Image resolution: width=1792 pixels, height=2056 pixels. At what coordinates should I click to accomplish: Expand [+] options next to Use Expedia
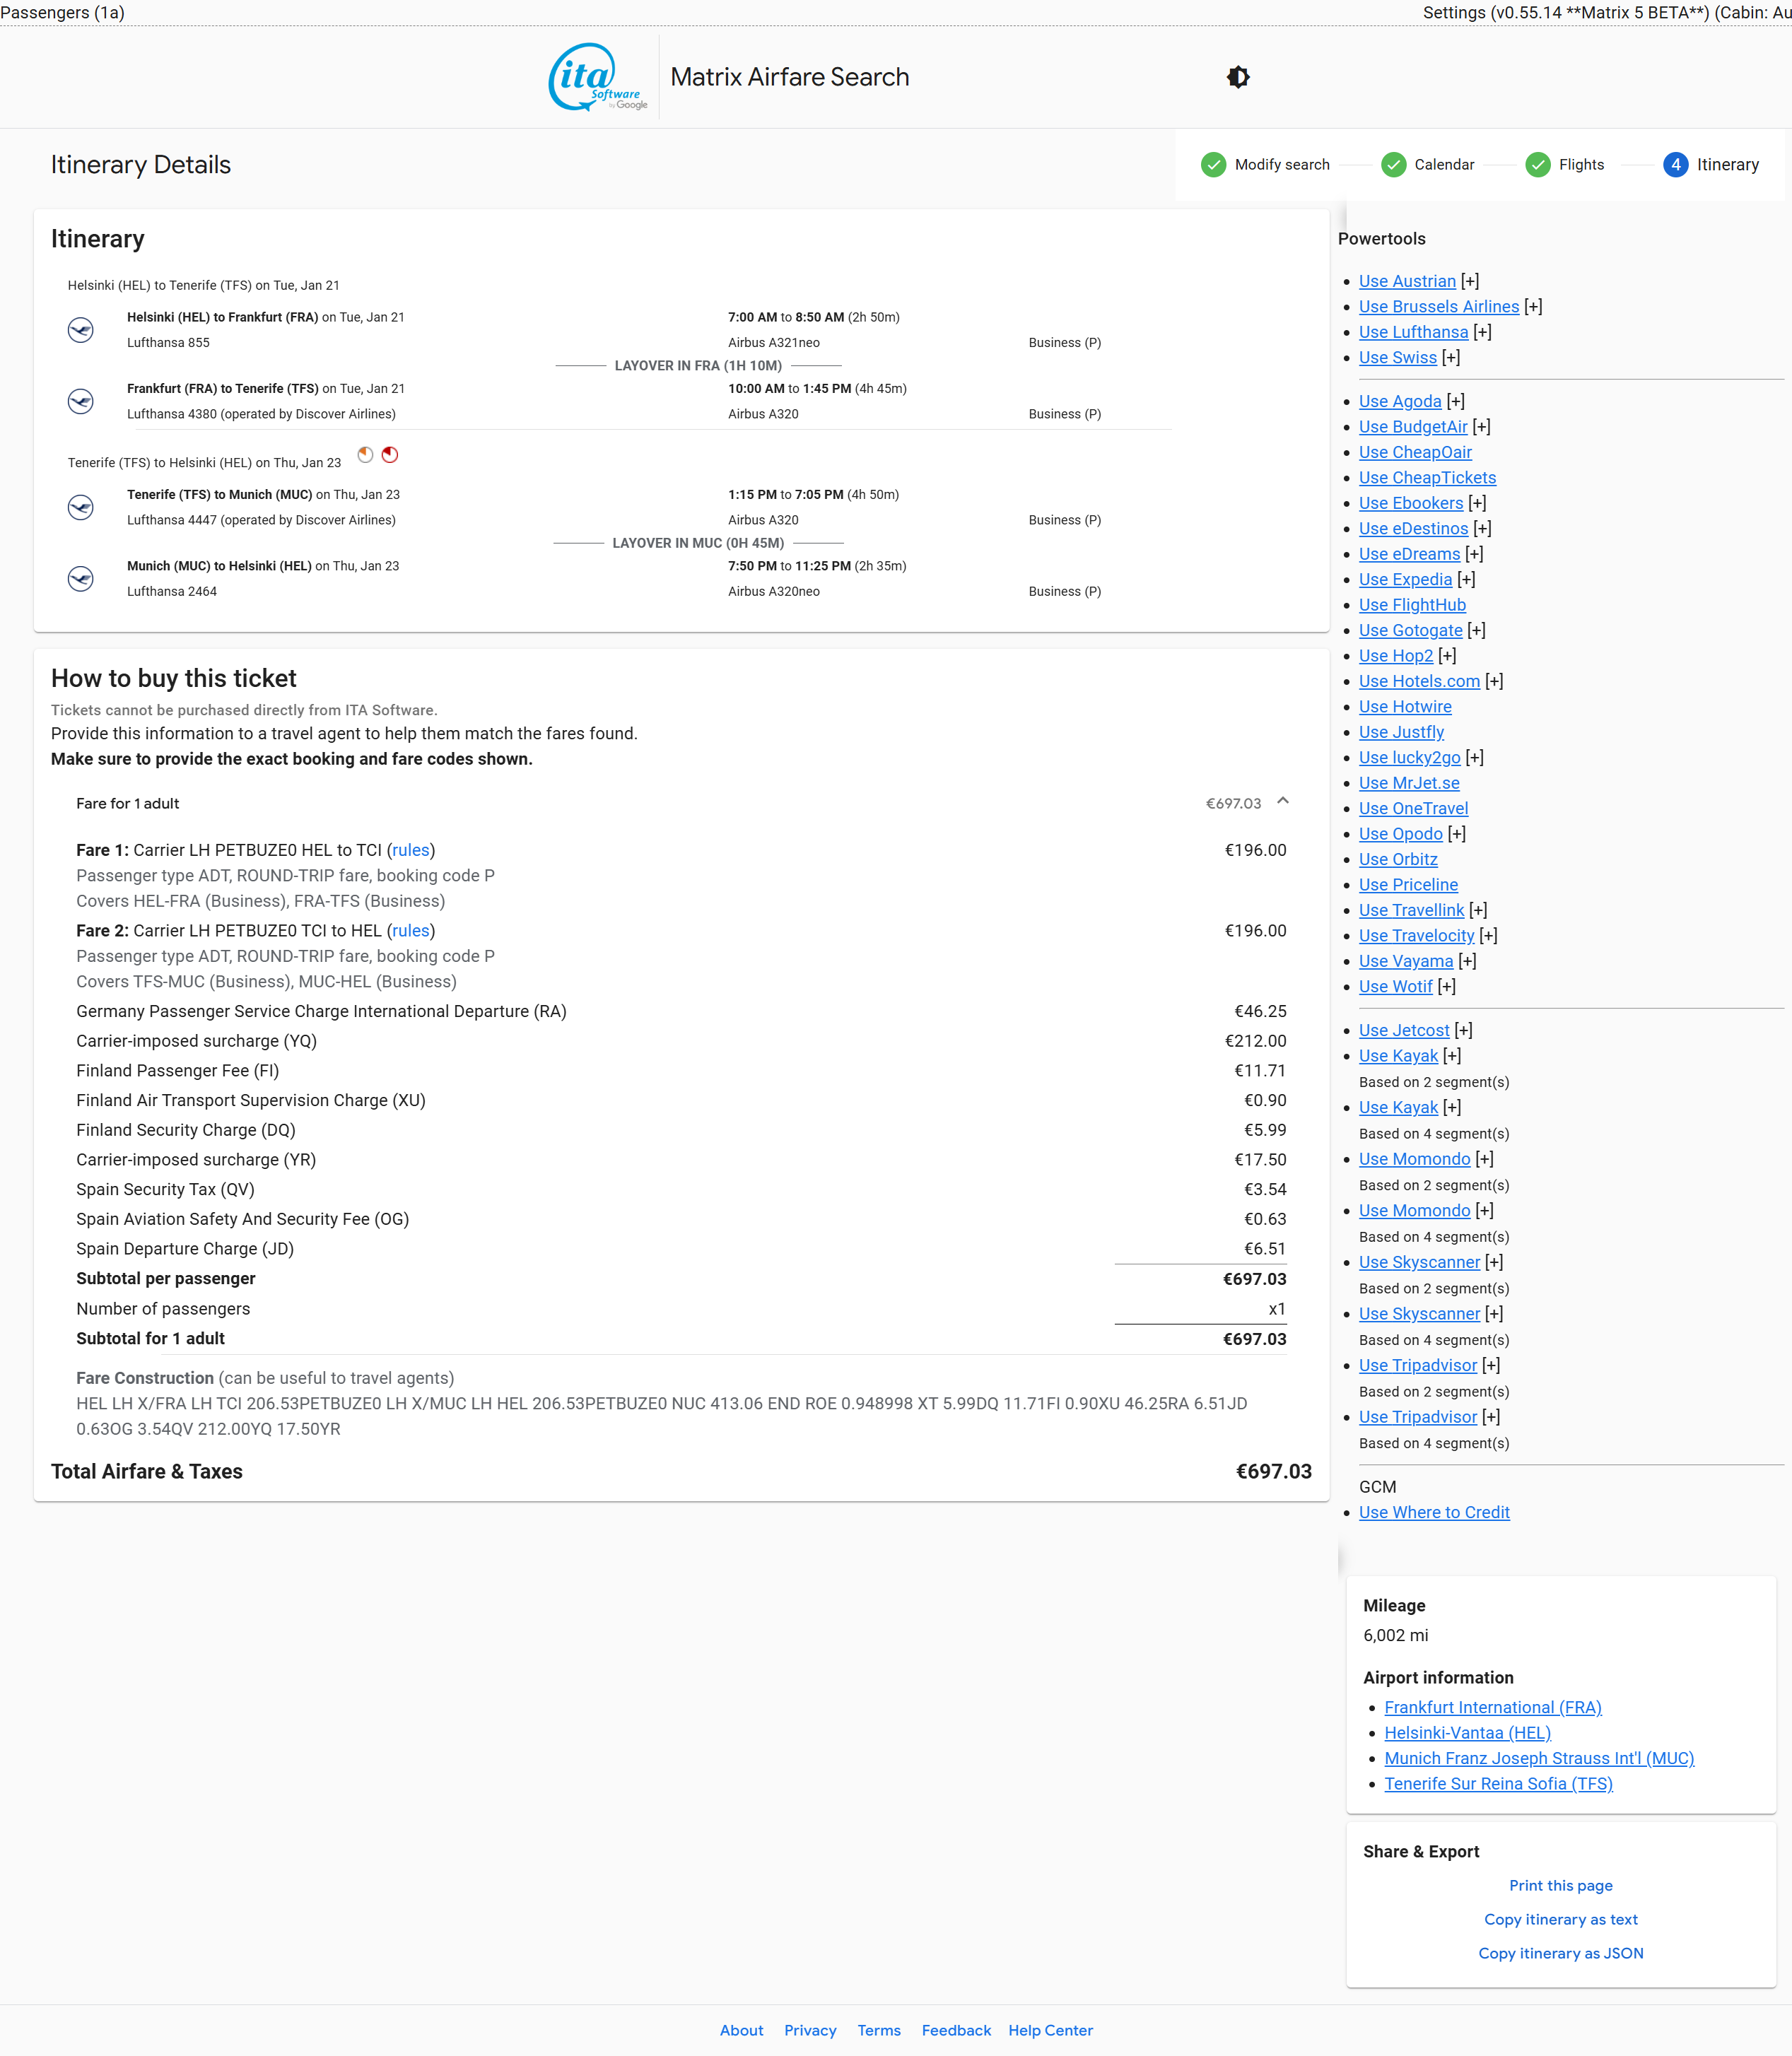point(1466,579)
